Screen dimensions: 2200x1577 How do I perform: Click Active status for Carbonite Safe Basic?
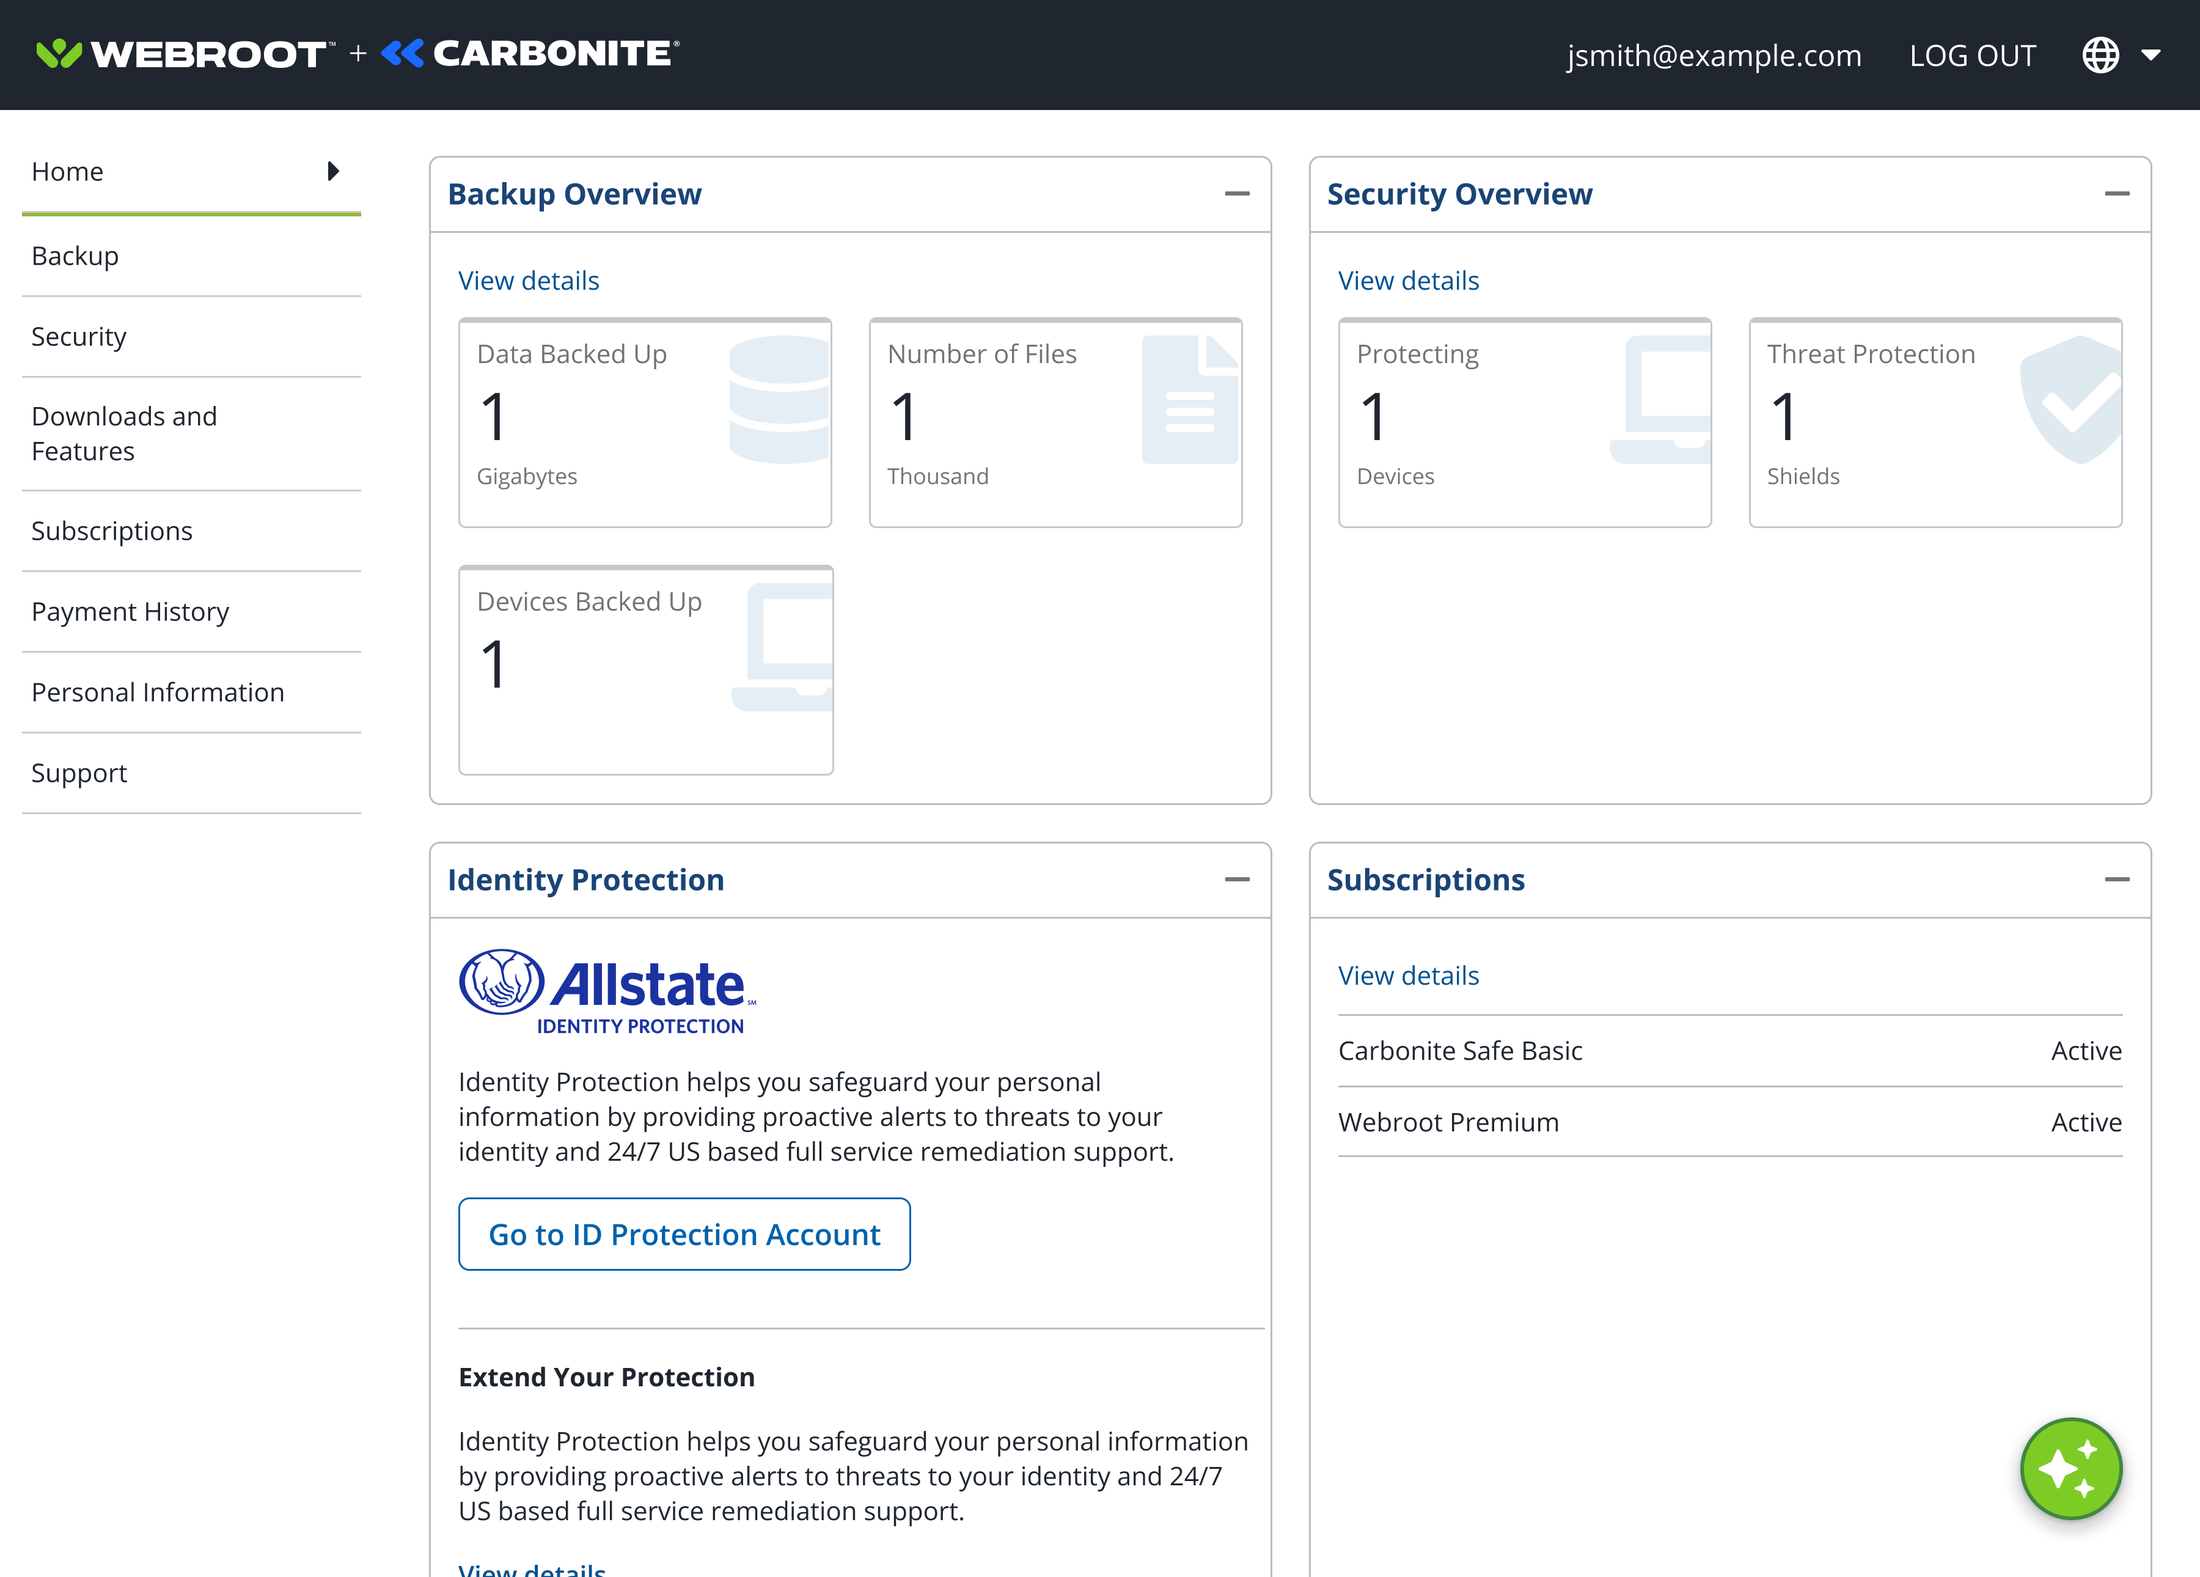[x=2086, y=1051]
